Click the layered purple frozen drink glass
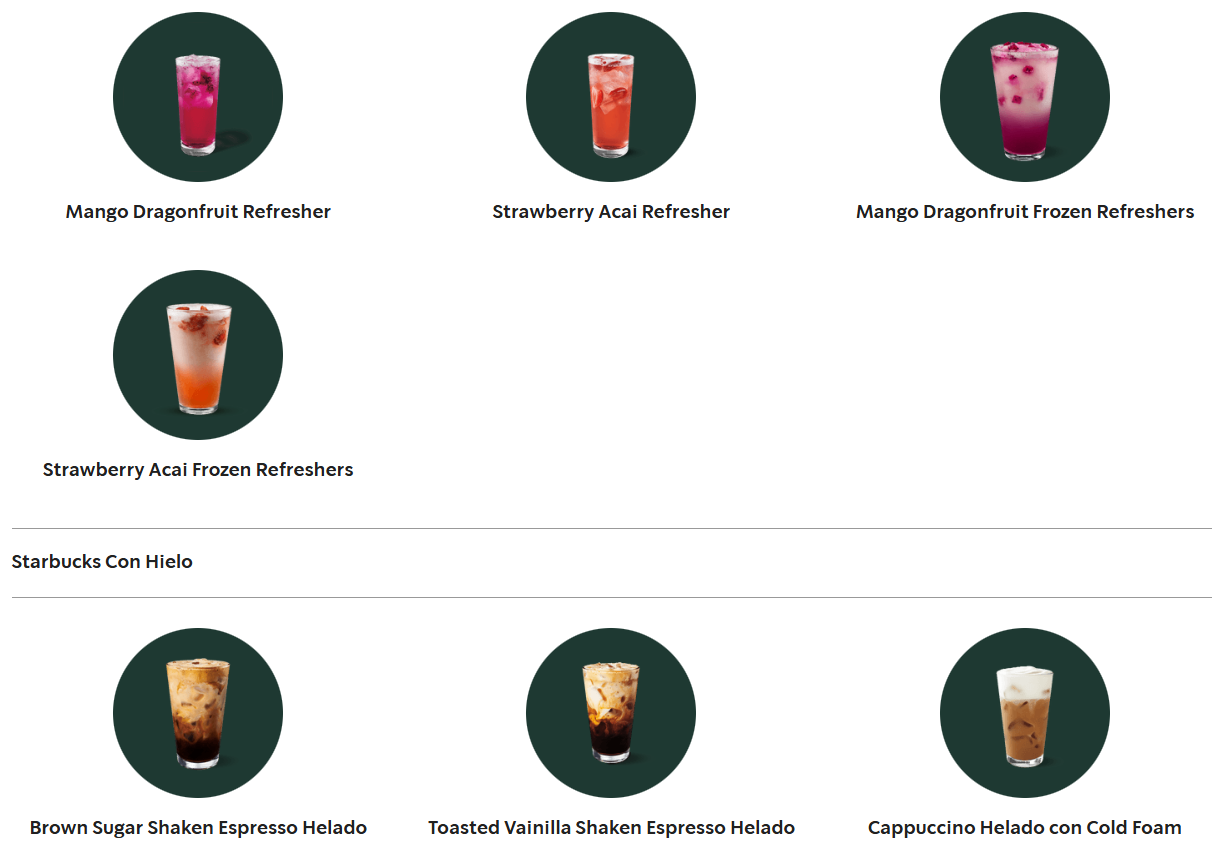The image size is (1222, 864). coord(1024,101)
